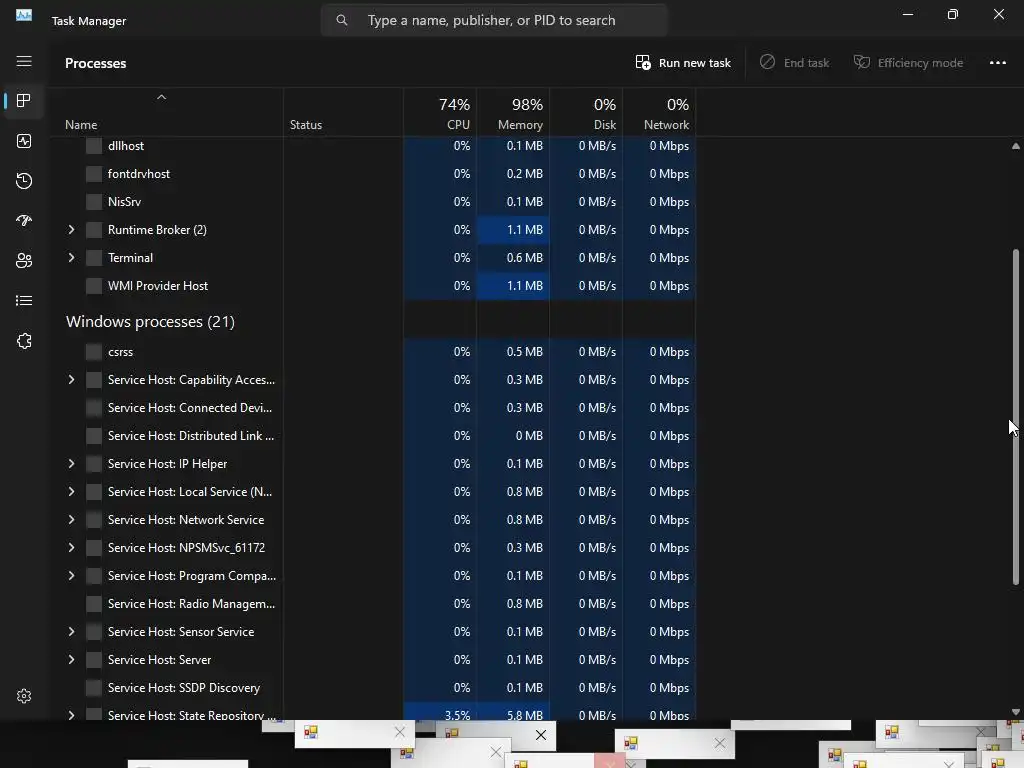The image size is (1024, 768).
Task: Click the 0 MB memory value for Distributed Link
Action: click(529, 436)
